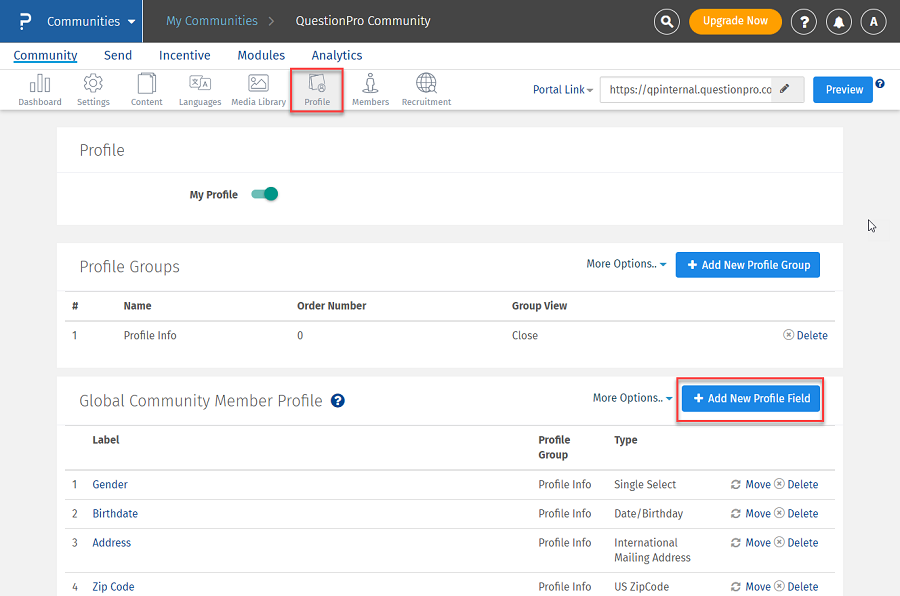900x596 pixels.
Task: Click the Upgrade Now button
Action: (735, 21)
